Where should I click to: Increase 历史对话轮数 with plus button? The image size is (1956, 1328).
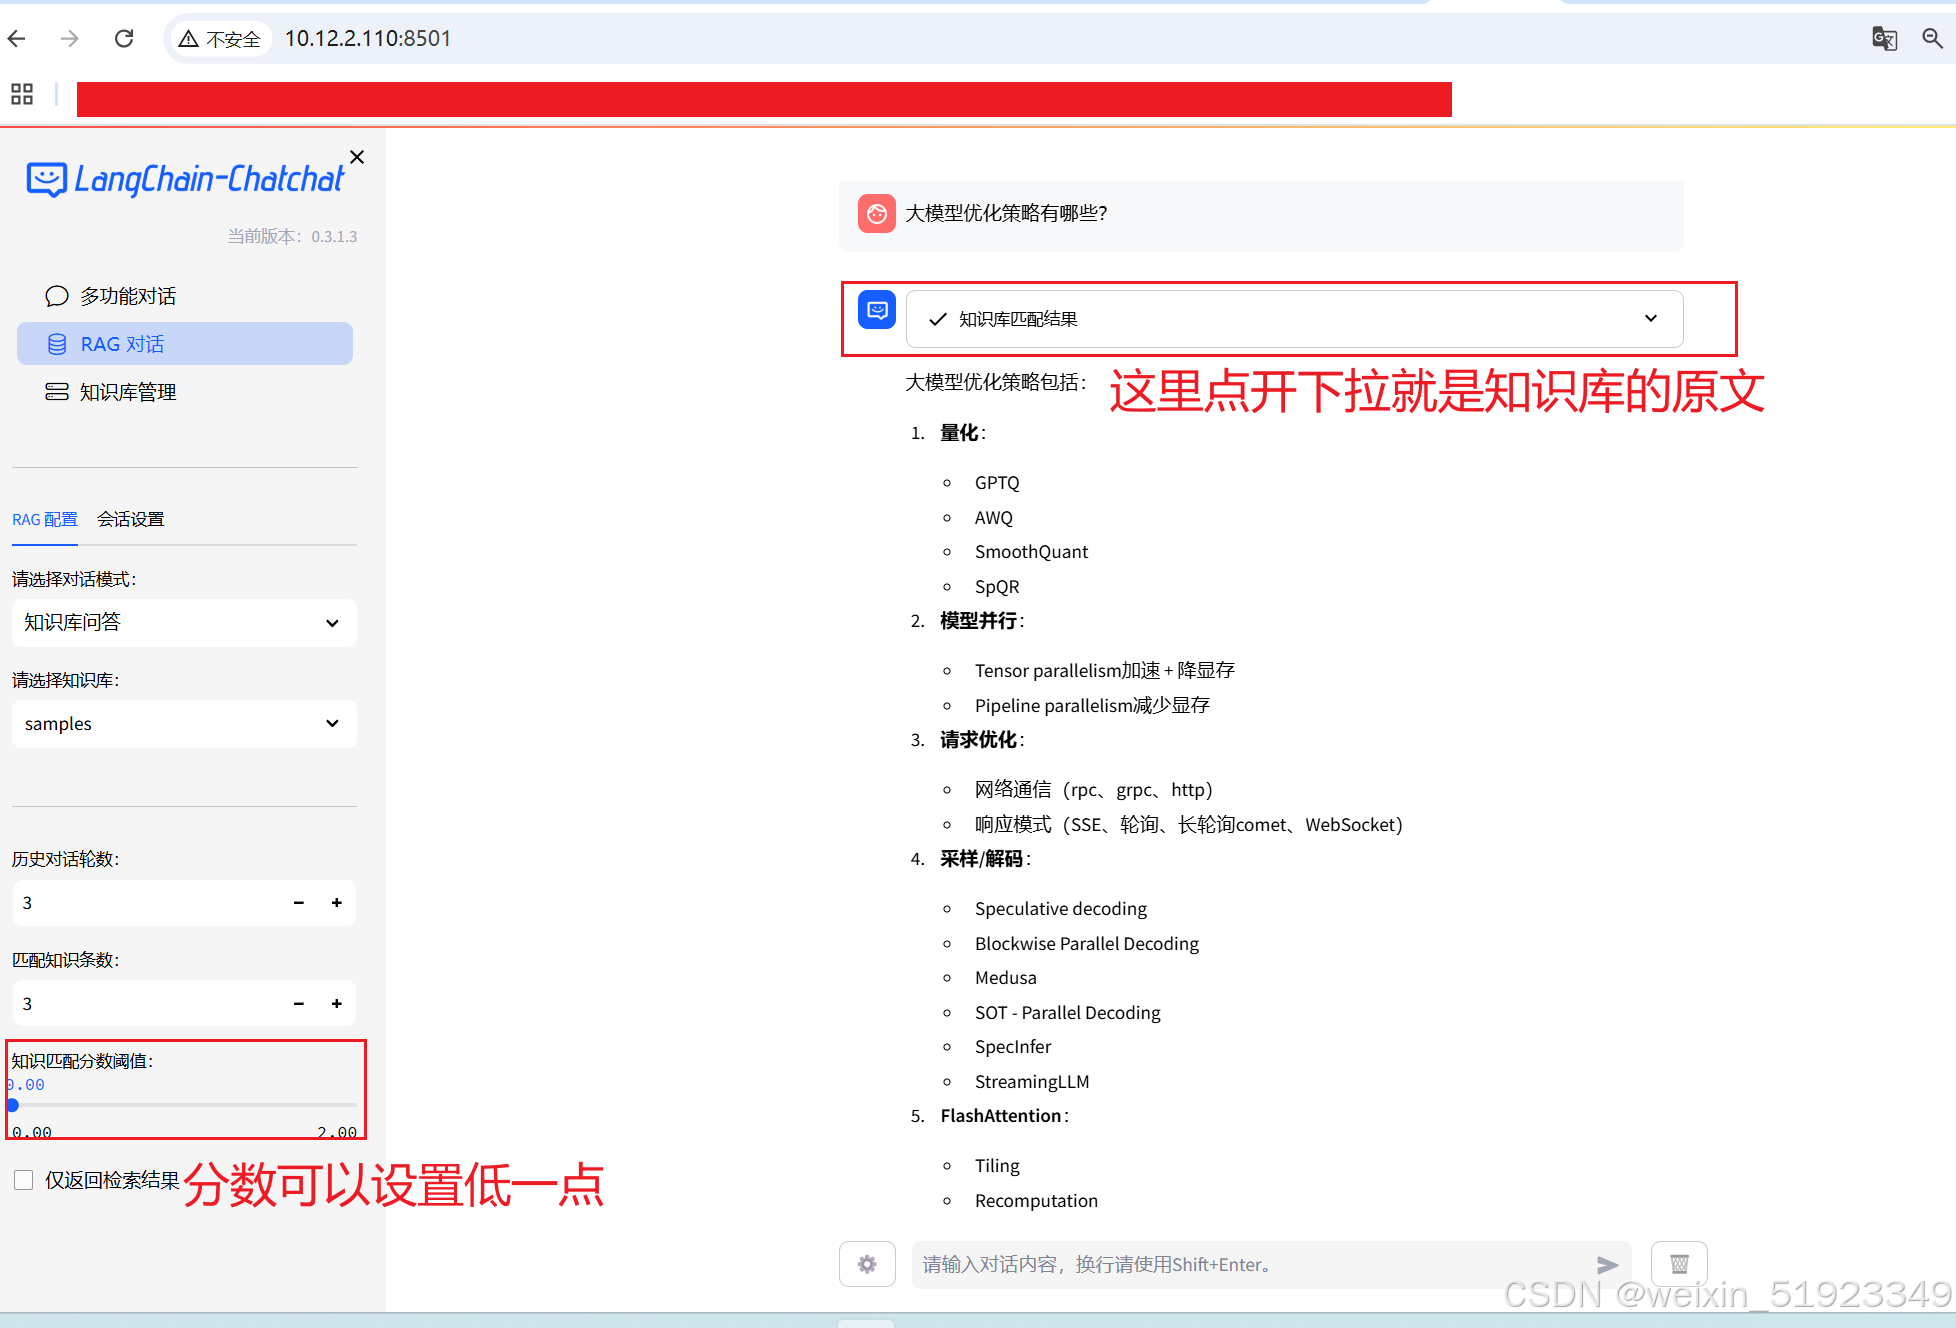[337, 903]
